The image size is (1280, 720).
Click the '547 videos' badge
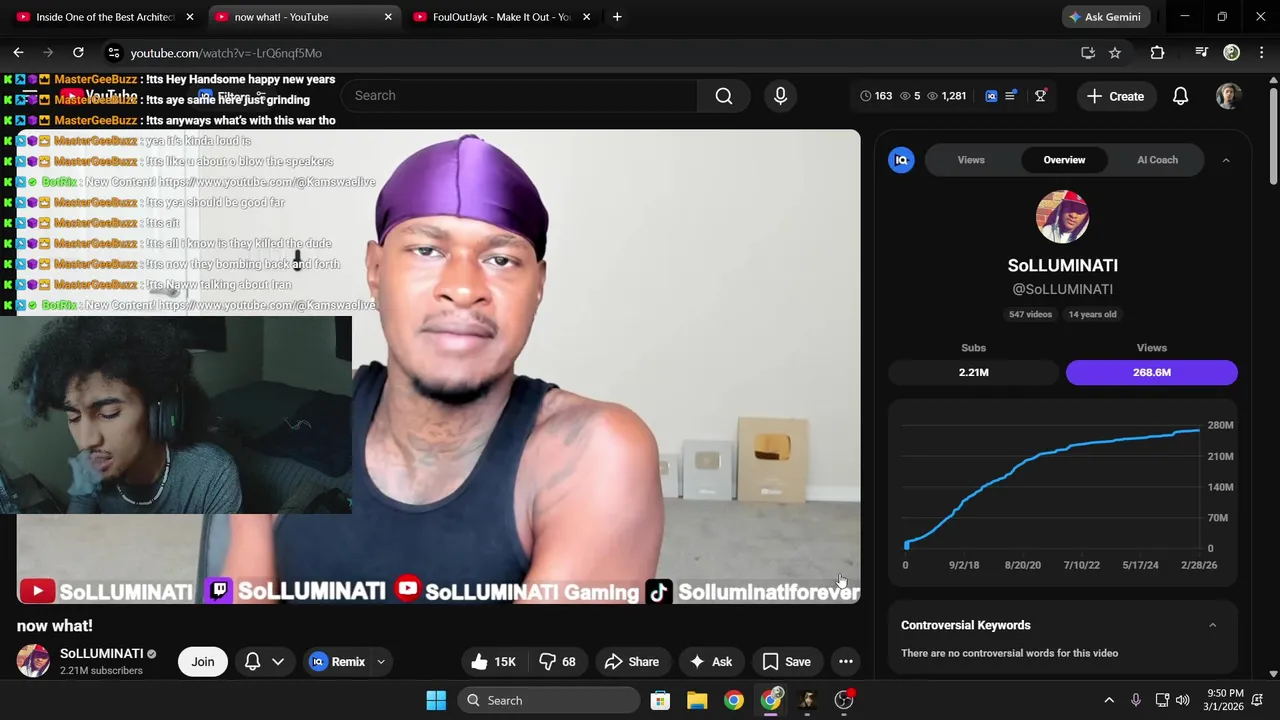1030,314
